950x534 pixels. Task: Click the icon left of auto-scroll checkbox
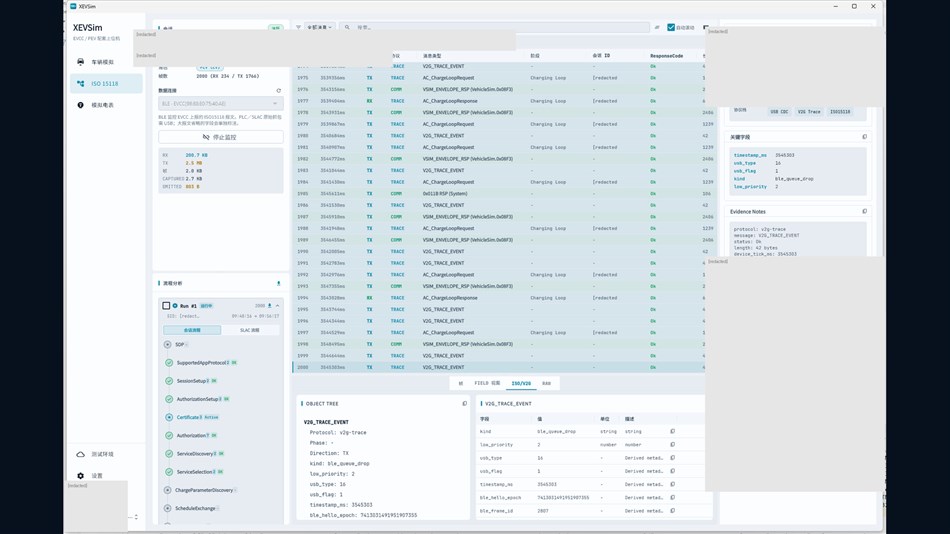pos(657,27)
